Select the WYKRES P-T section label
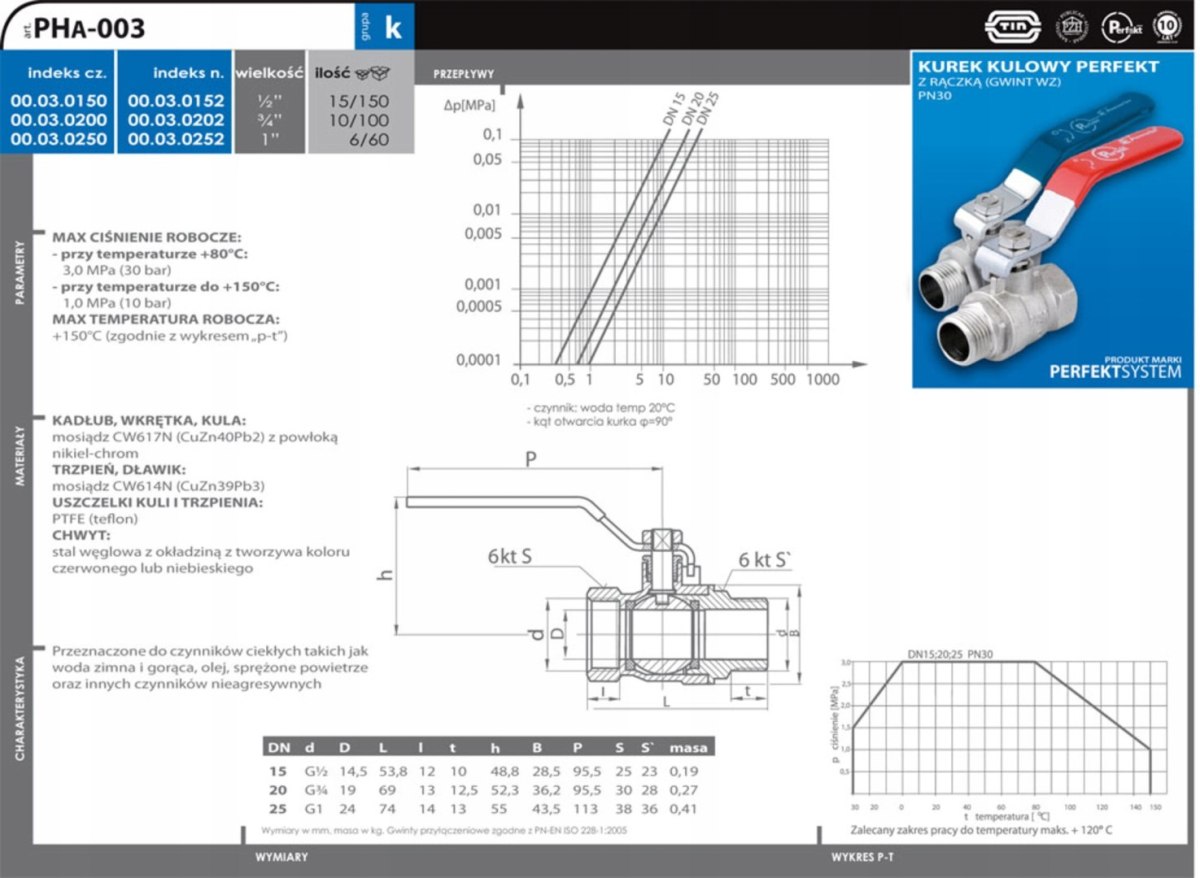The height and width of the screenshot is (878, 1200). tap(863, 858)
